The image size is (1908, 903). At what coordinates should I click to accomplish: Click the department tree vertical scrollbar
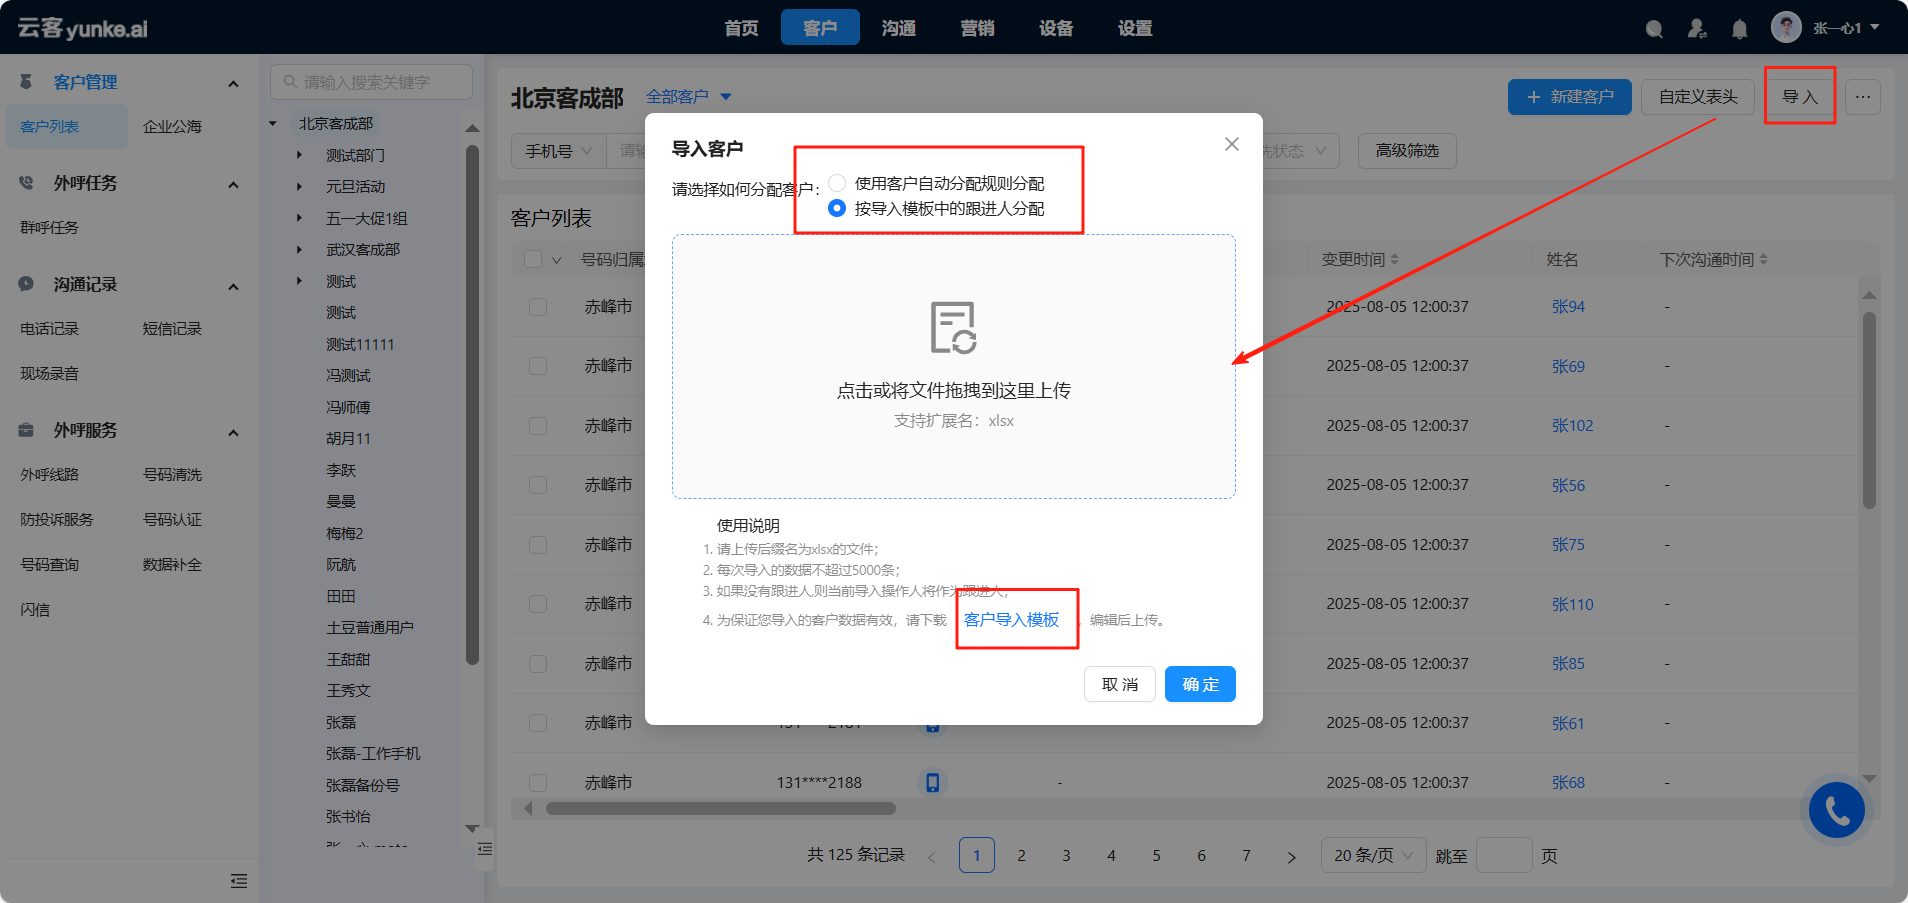pyautogui.click(x=472, y=405)
